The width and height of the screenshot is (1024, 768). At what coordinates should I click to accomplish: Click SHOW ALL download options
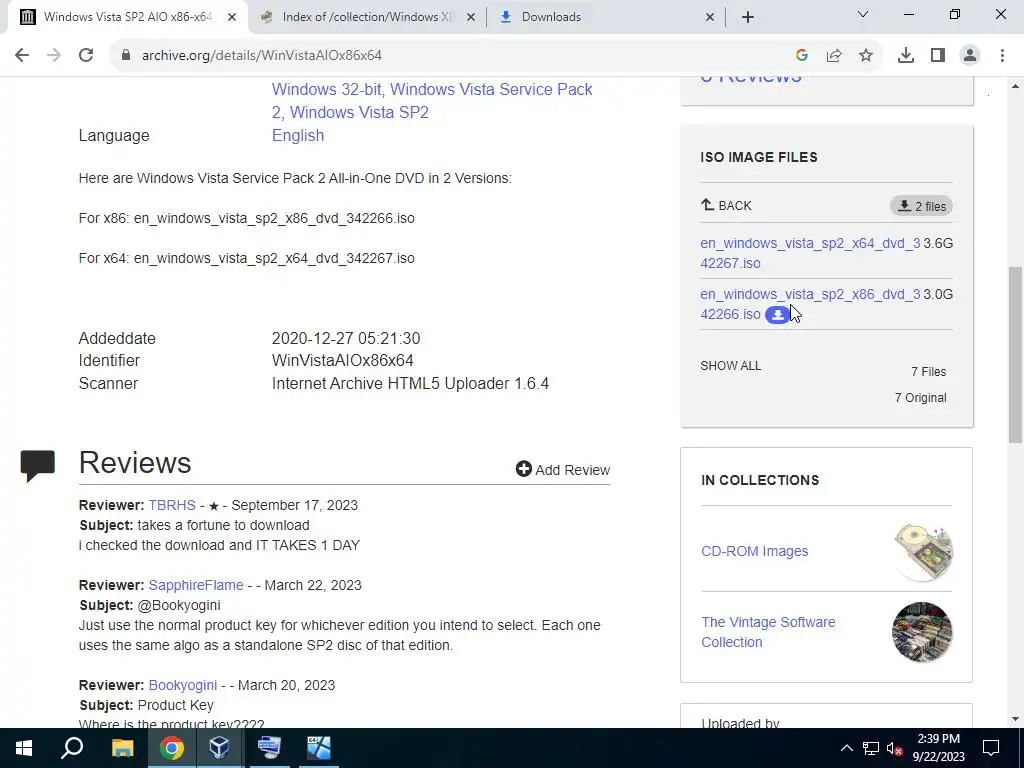pos(731,366)
